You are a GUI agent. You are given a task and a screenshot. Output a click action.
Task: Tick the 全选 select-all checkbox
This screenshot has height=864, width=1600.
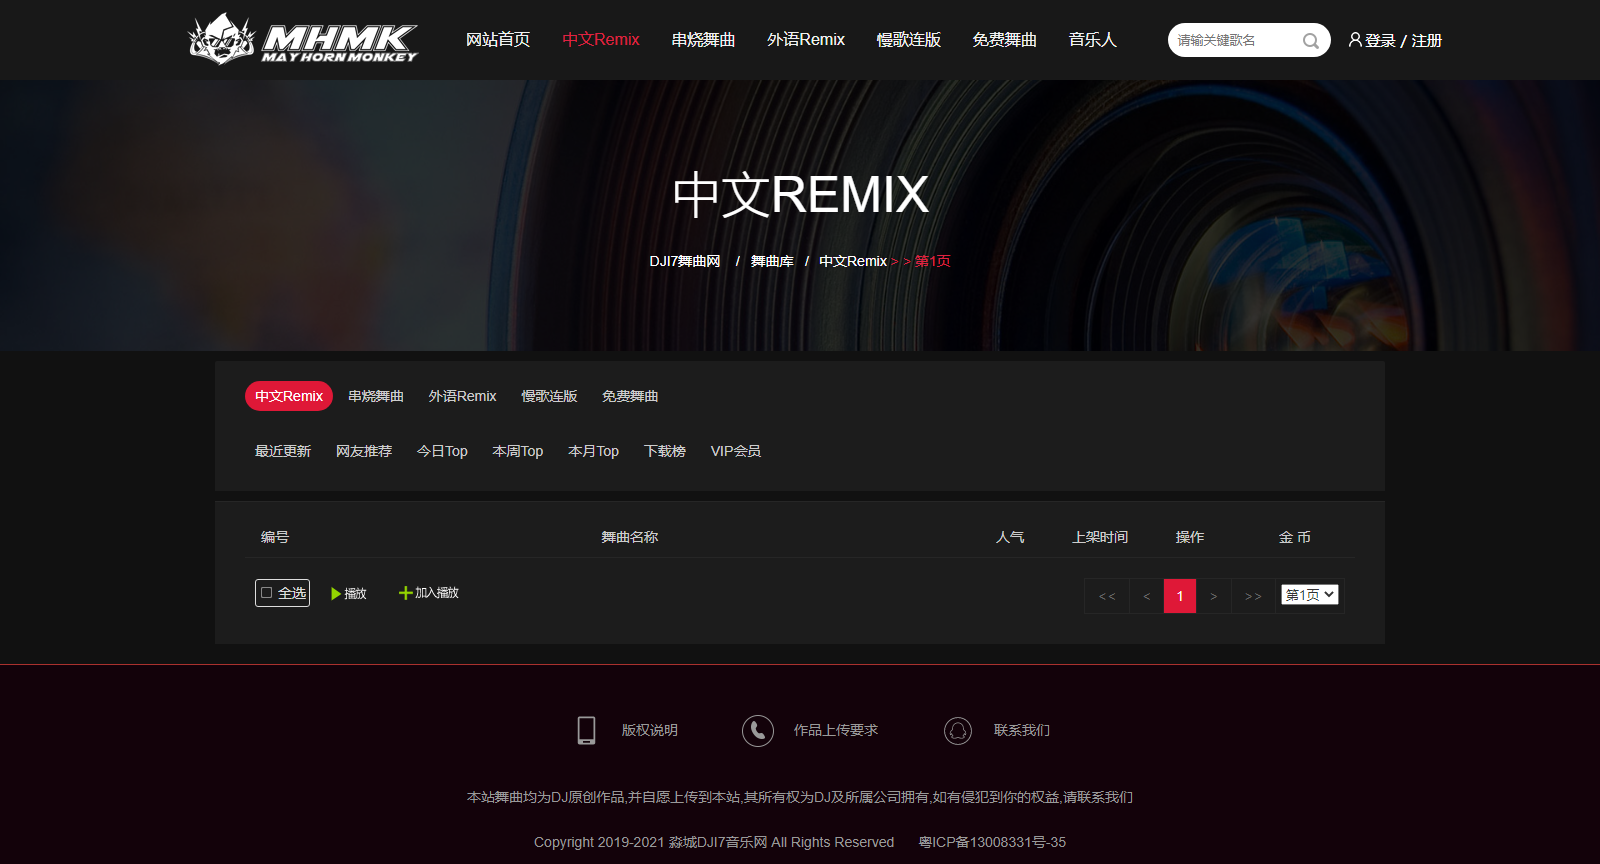[267, 593]
